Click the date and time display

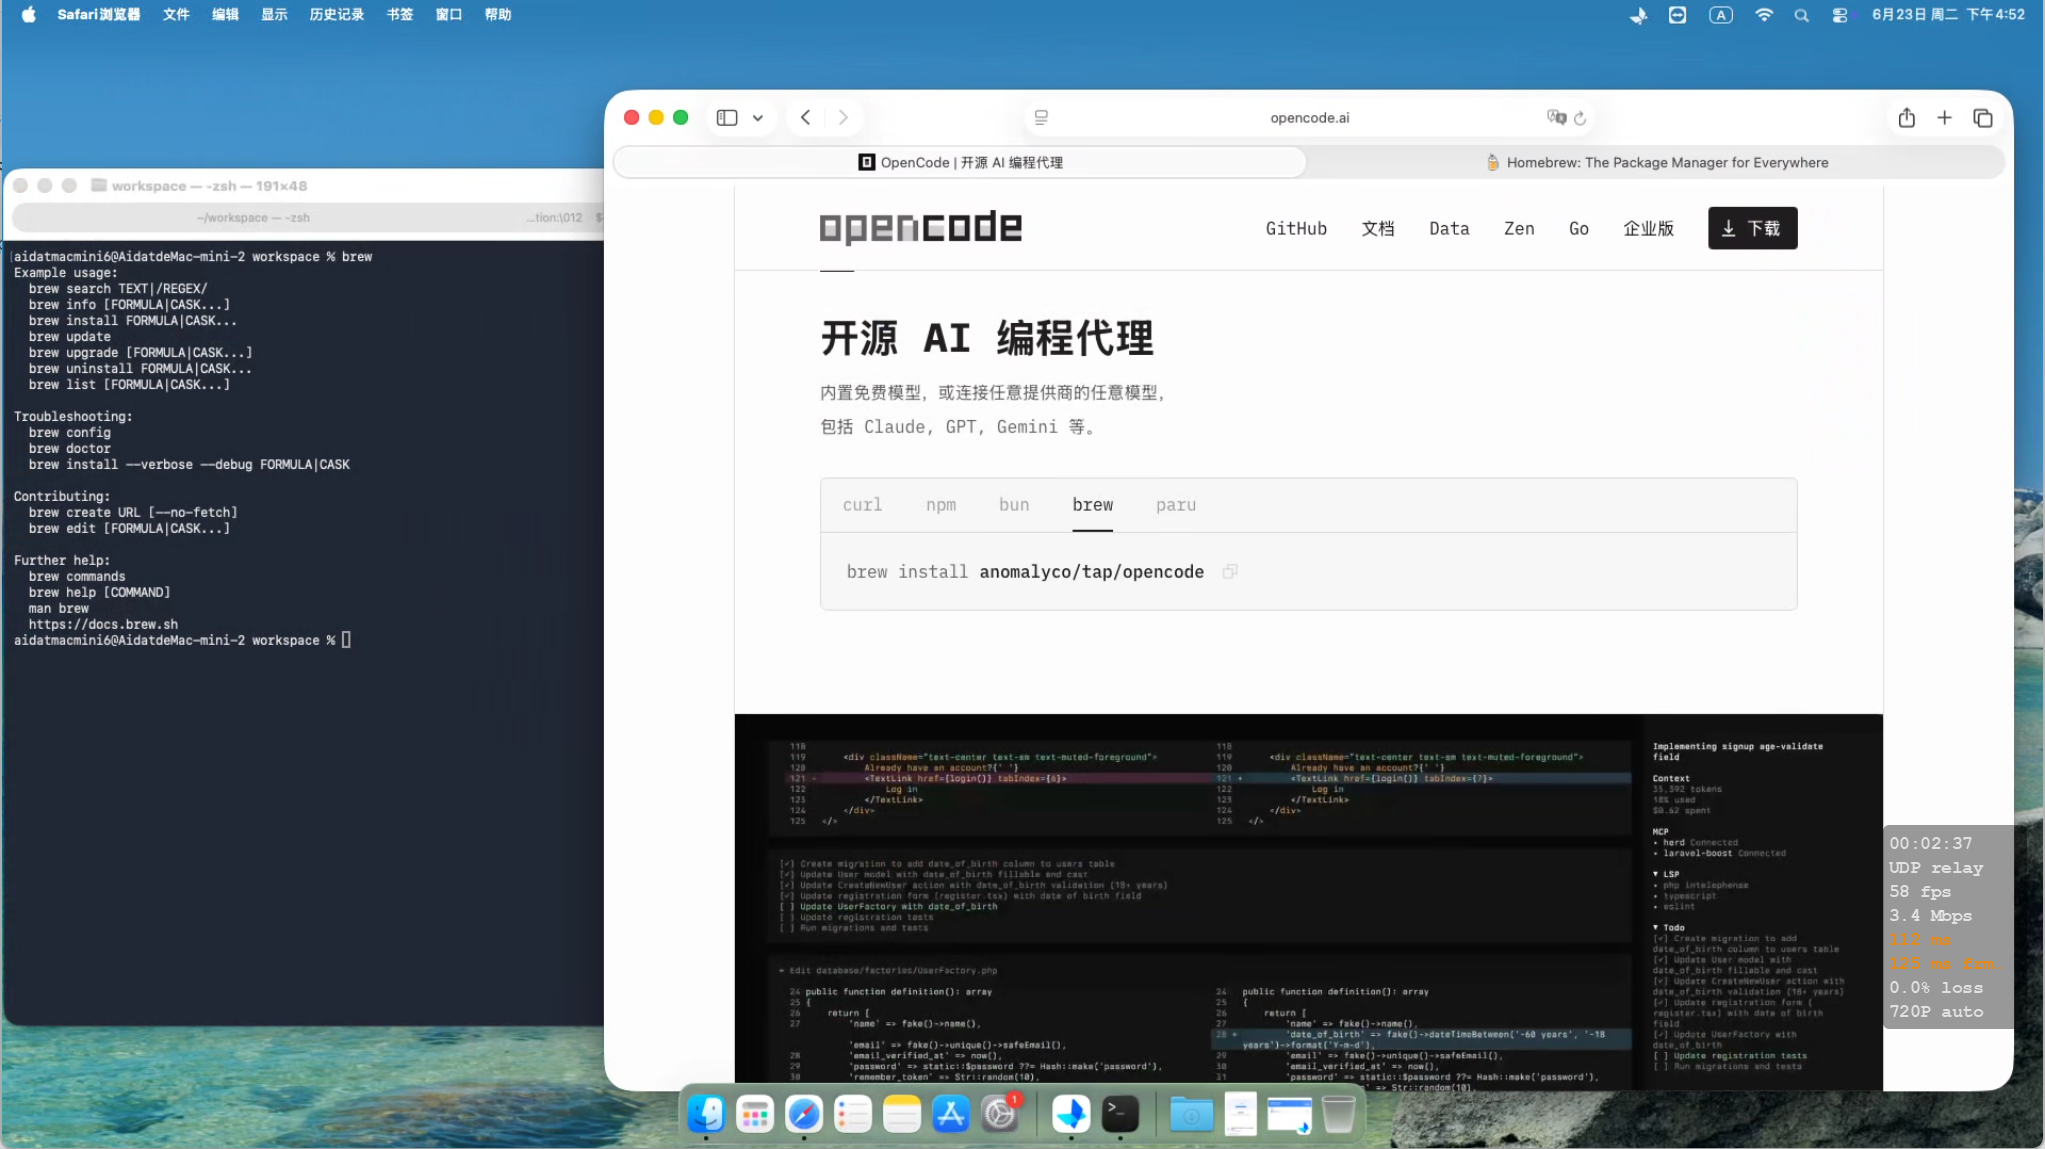pyautogui.click(x=1947, y=14)
